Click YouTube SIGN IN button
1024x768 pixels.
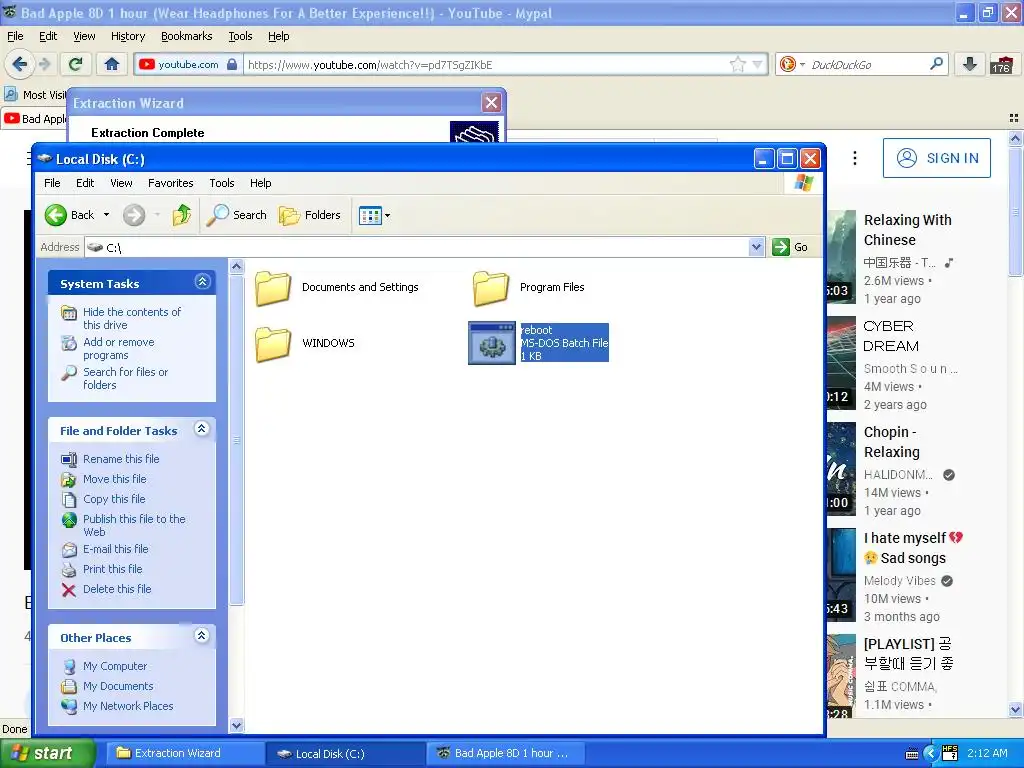tap(936, 158)
